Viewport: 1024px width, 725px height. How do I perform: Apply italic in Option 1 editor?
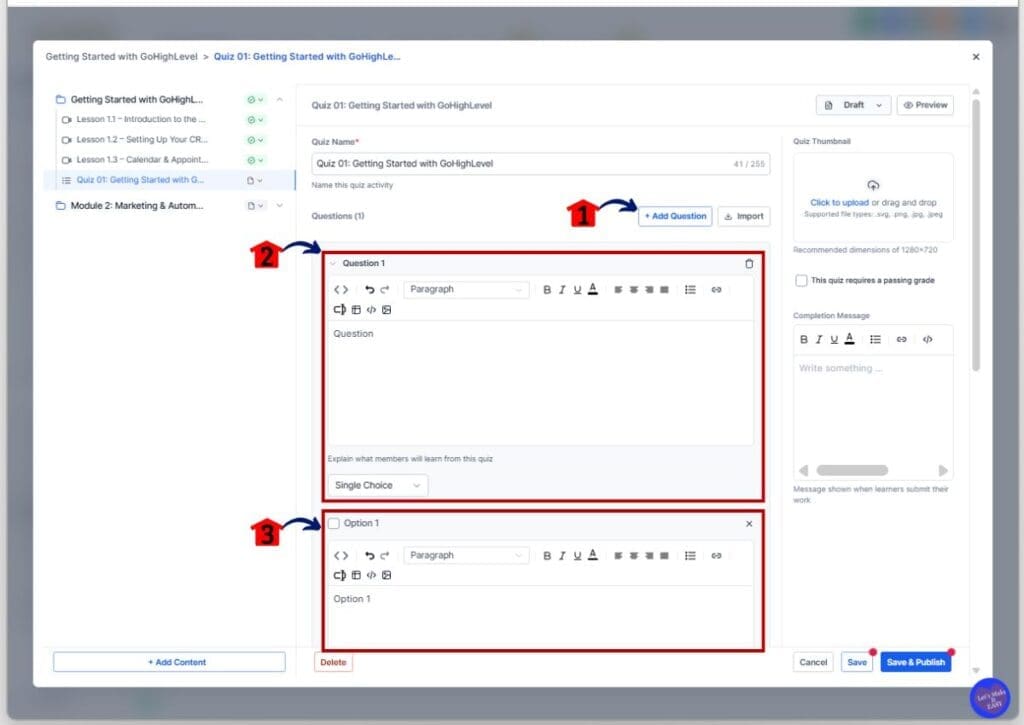point(562,556)
